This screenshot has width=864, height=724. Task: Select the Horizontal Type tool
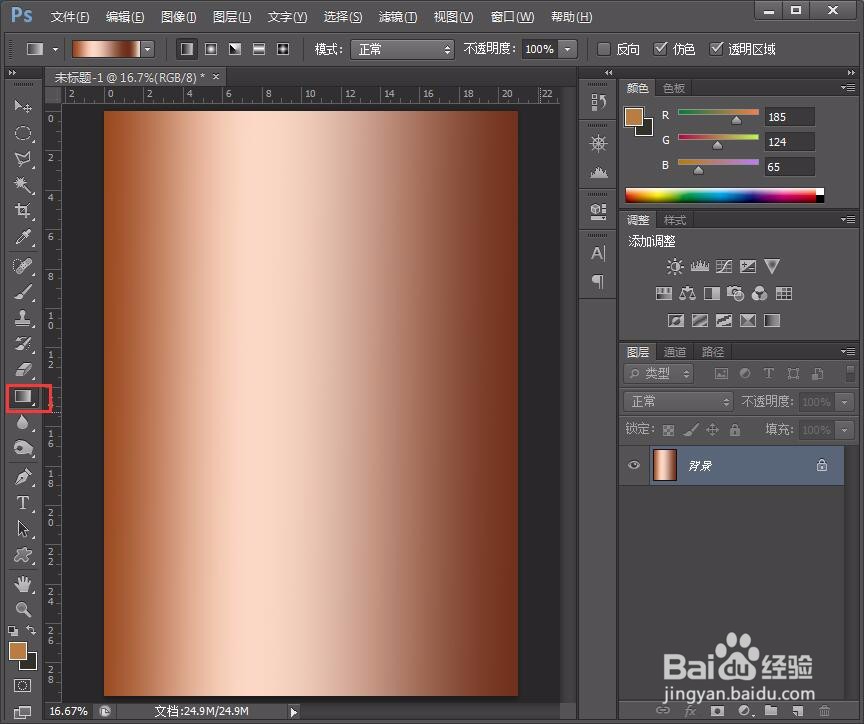pyautogui.click(x=23, y=503)
